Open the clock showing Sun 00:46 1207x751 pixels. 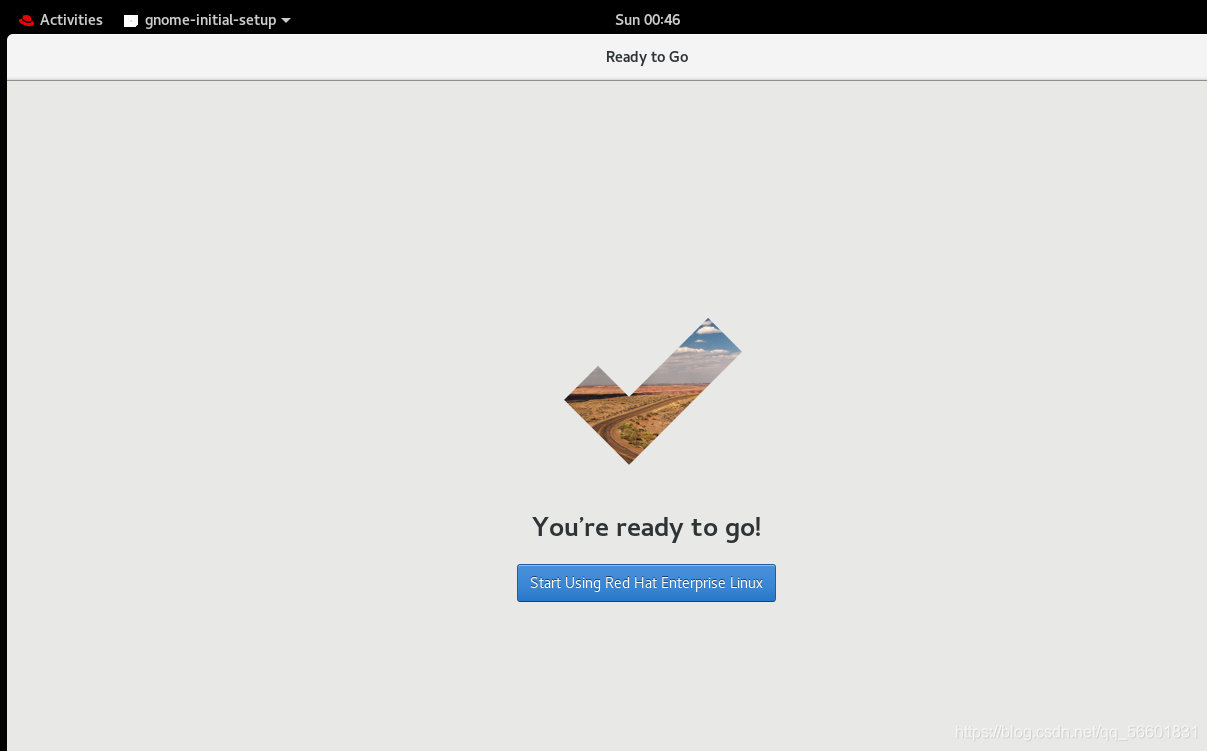tap(648, 20)
